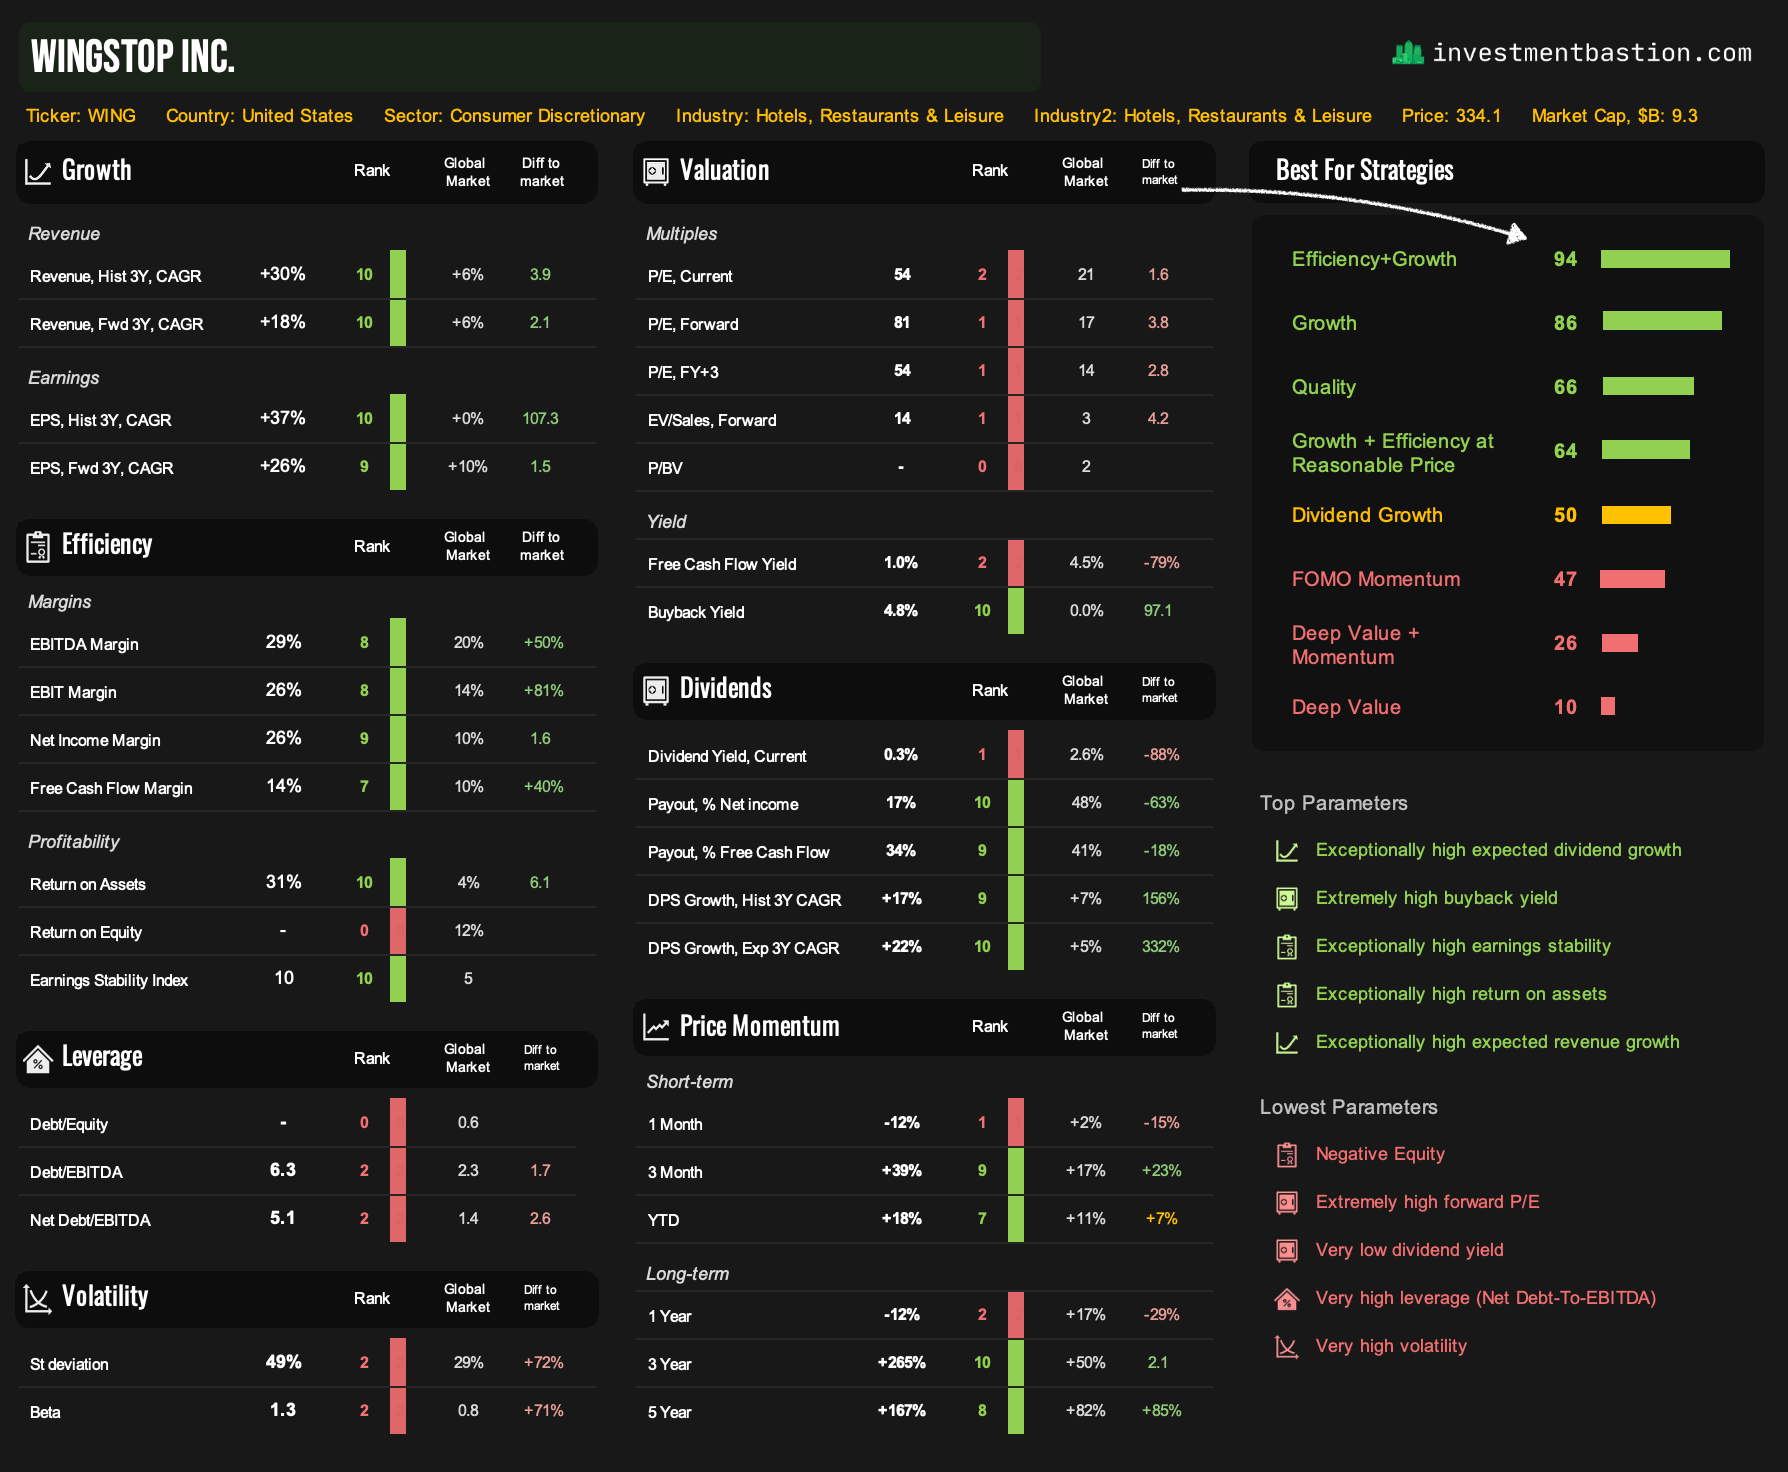Viewport: 1788px width, 1472px height.
Task: Click the red FOMO Momentum score bar
Action: point(1632,579)
